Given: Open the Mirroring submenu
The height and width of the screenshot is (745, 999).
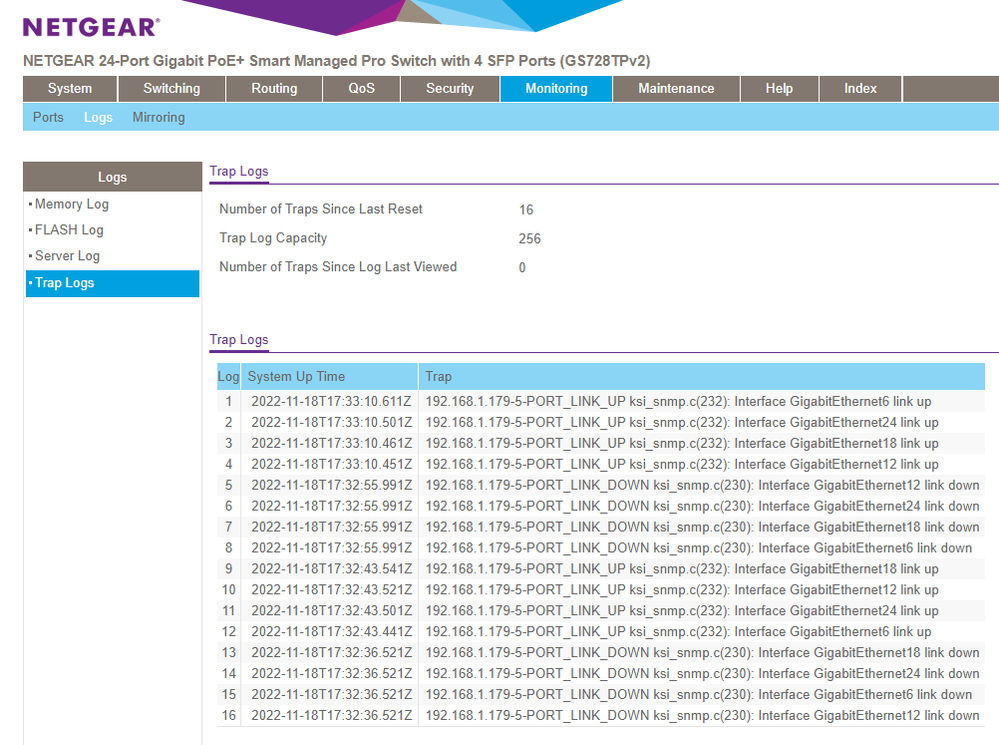Looking at the screenshot, I should click(158, 117).
